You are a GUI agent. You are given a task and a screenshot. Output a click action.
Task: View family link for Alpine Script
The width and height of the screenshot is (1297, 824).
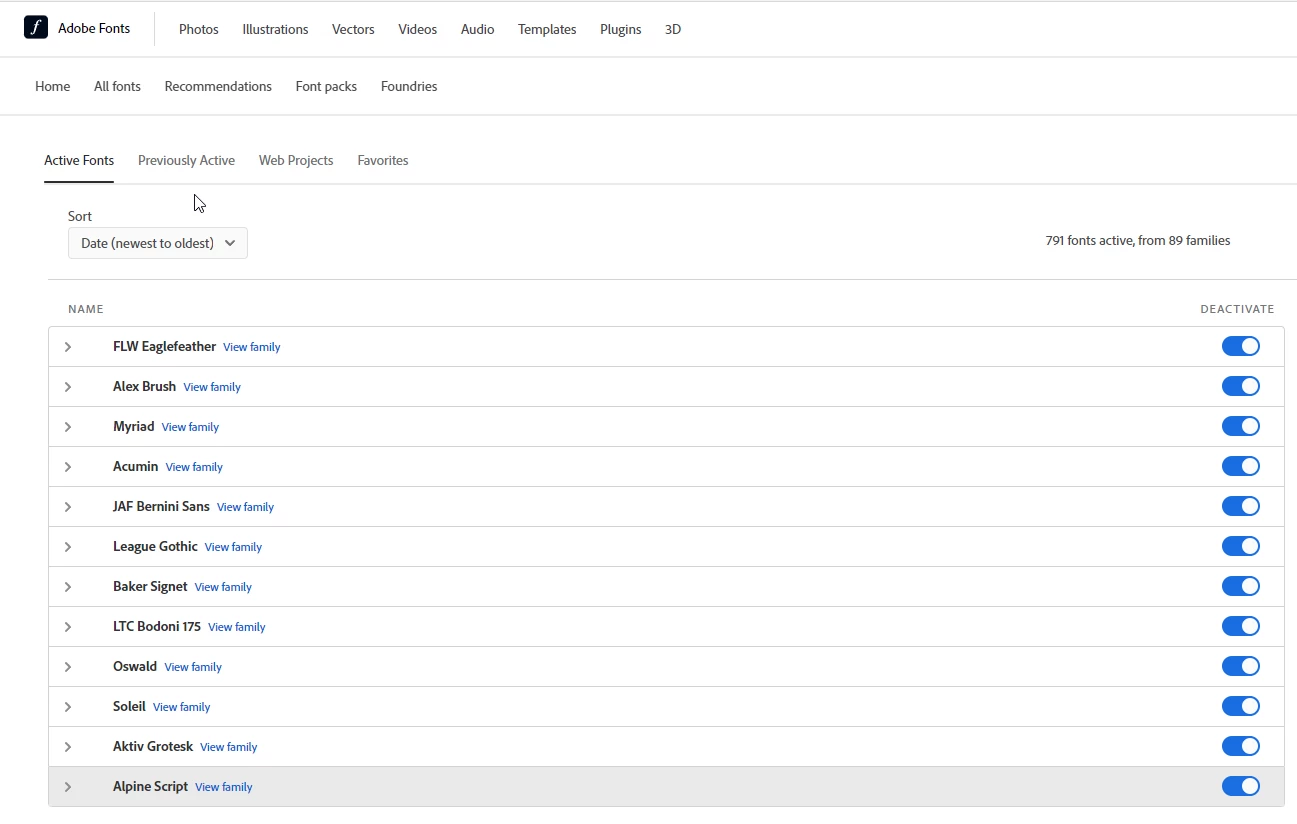pos(223,787)
